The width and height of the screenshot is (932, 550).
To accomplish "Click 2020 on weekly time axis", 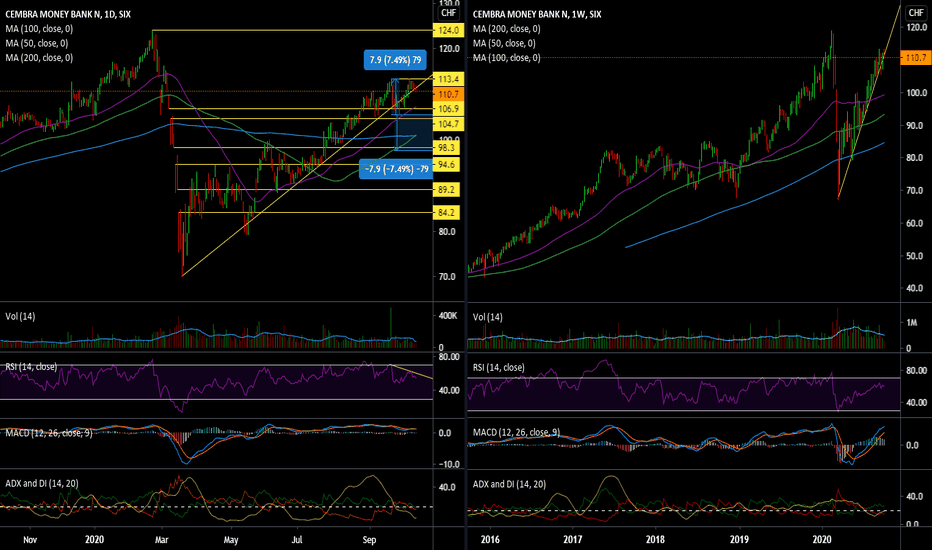I will tap(822, 540).
